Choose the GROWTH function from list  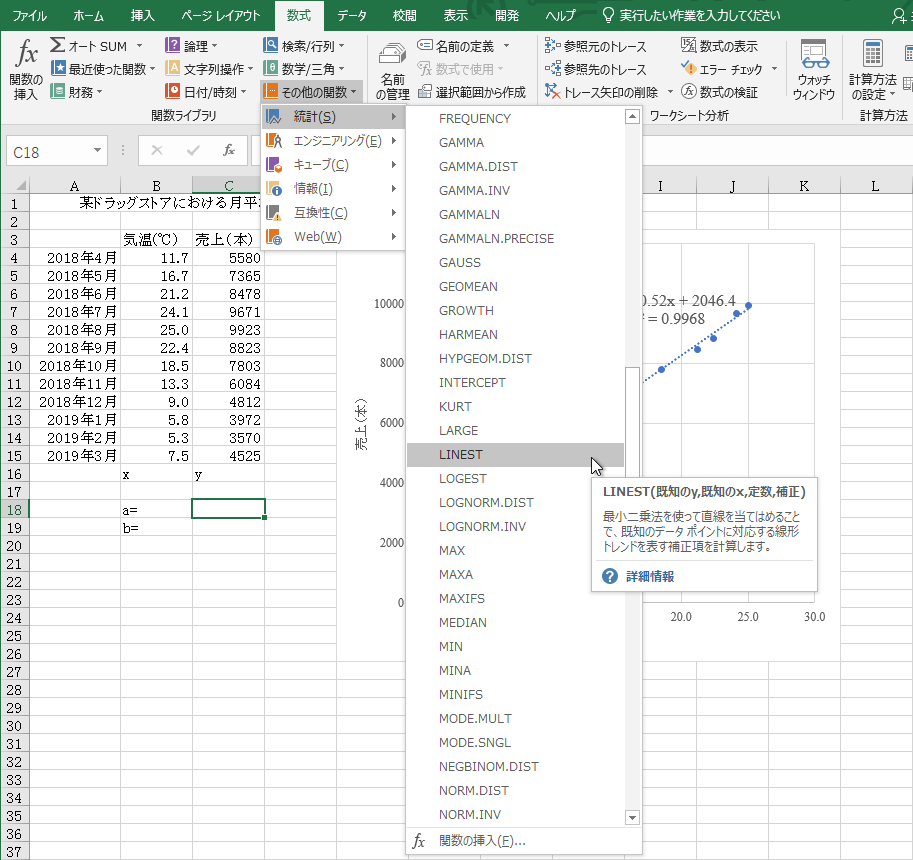pos(515,311)
